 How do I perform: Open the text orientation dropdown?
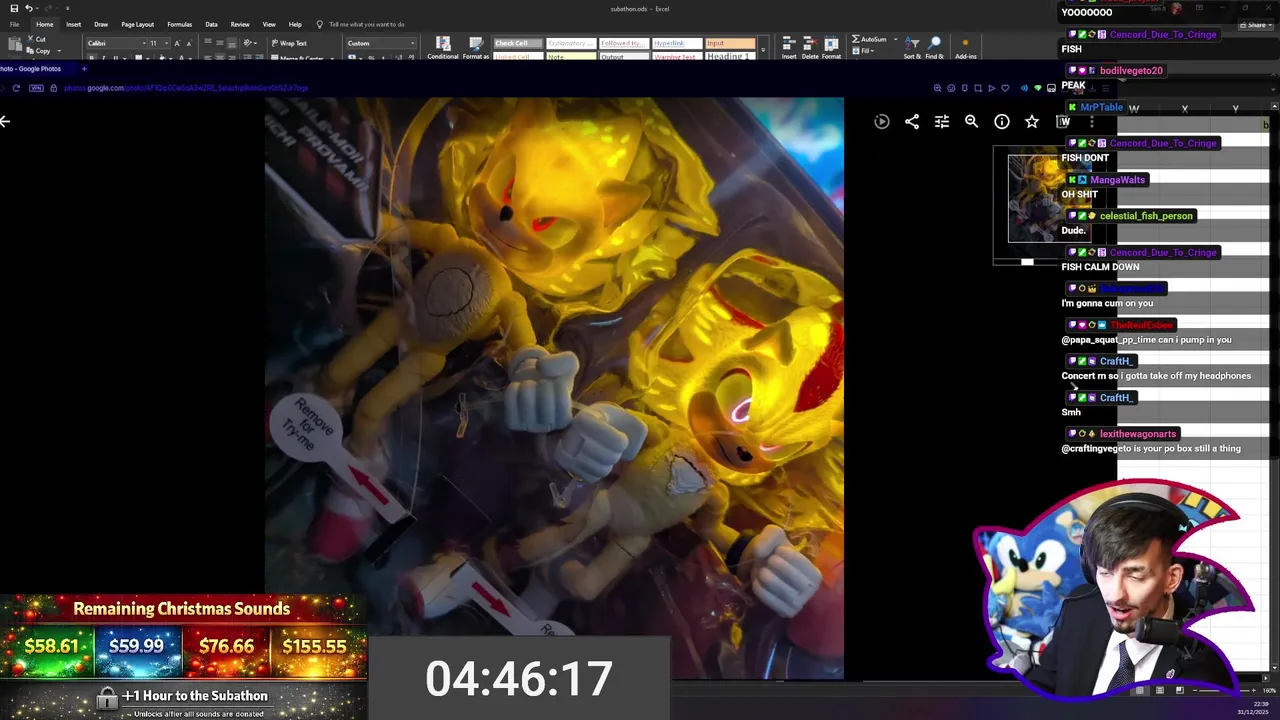click(x=250, y=43)
